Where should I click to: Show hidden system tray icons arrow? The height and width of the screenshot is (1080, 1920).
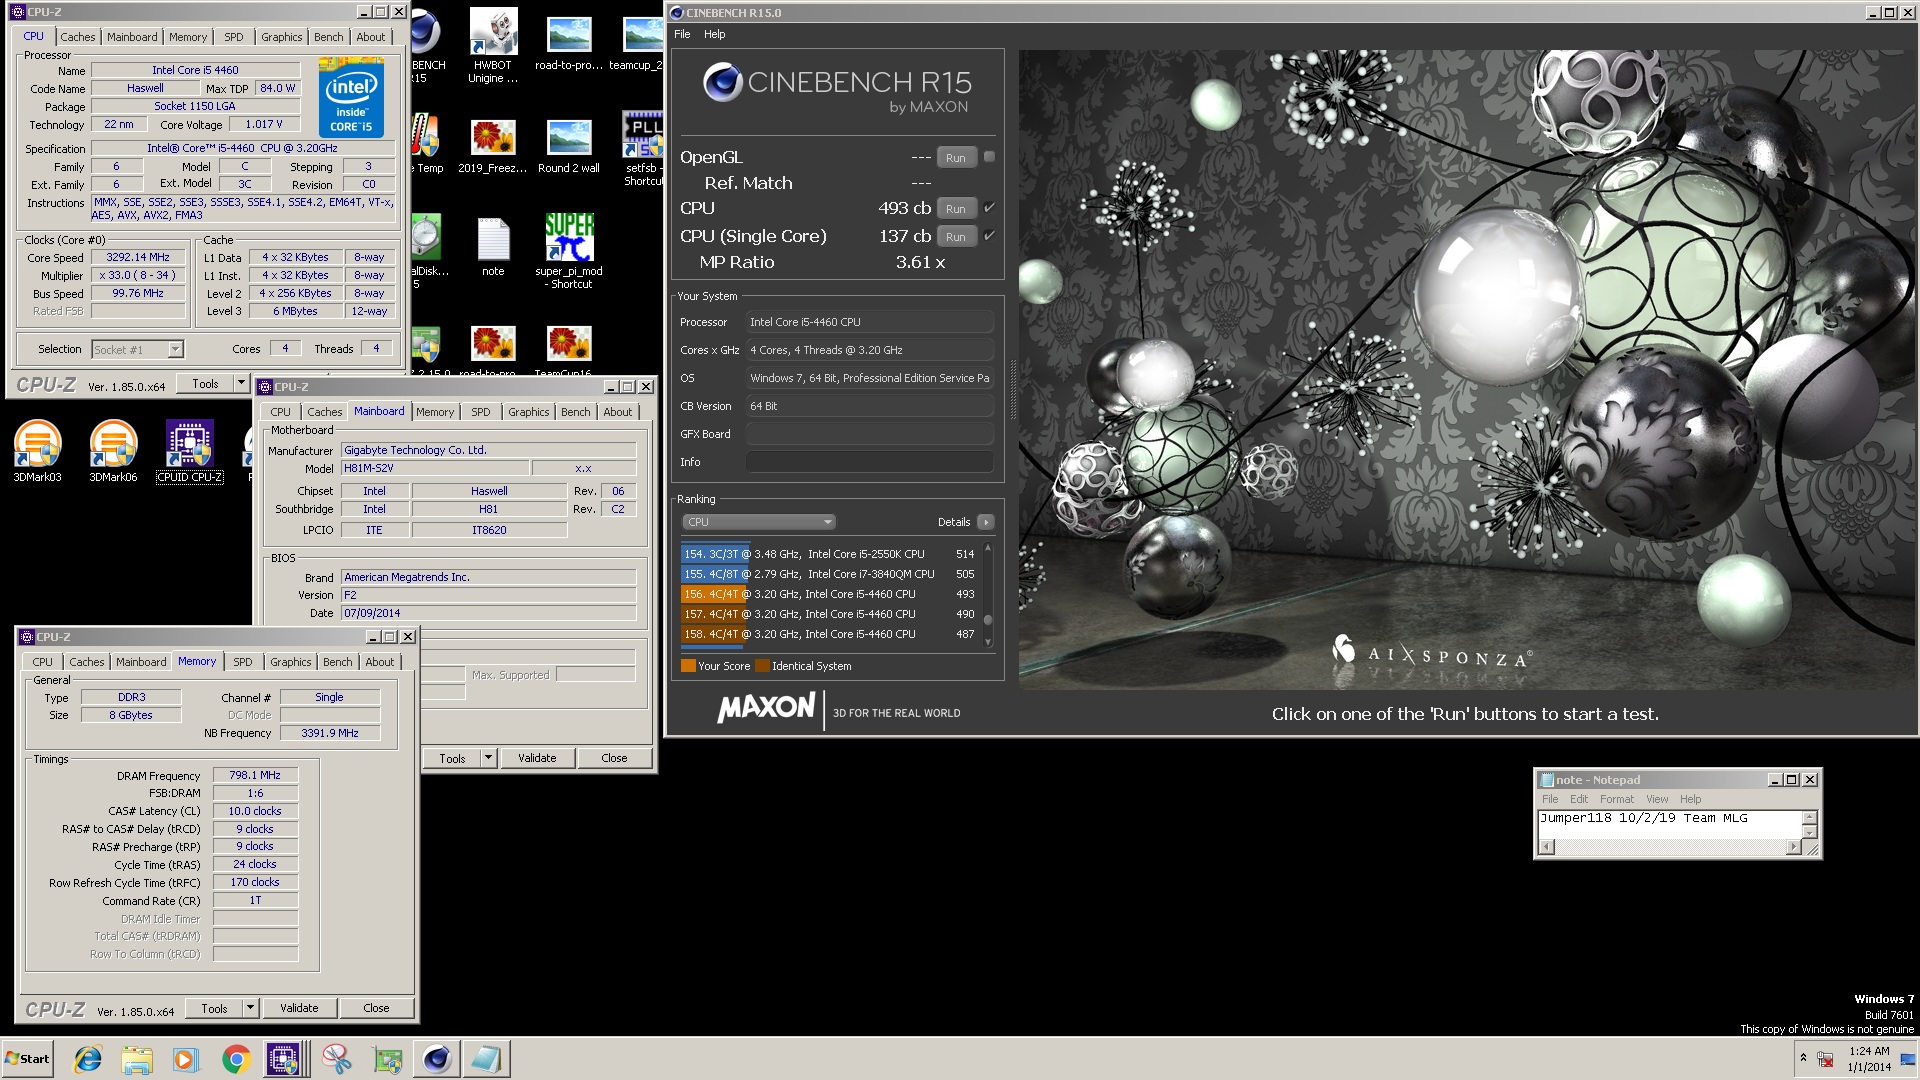1803,1058
